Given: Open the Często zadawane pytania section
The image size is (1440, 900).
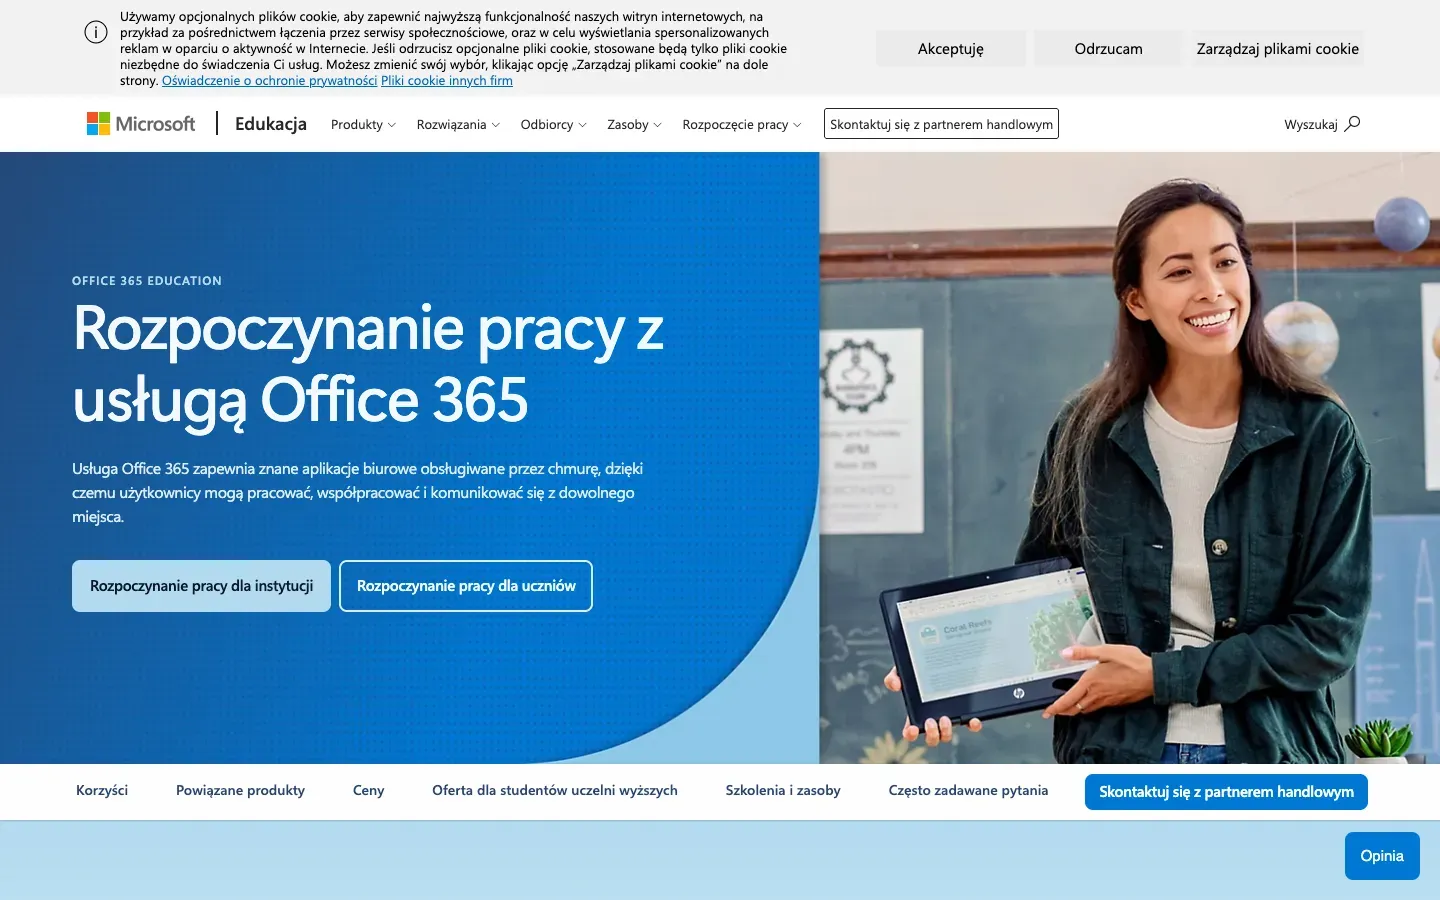Looking at the screenshot, I should tap(968, 790).
